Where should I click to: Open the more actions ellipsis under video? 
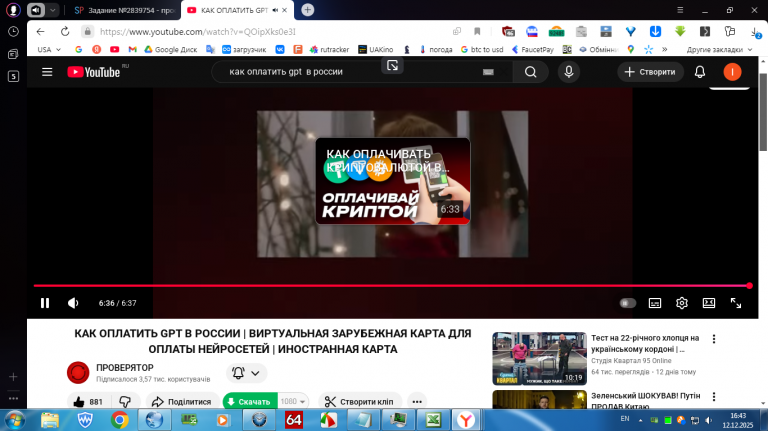[417, 402]
